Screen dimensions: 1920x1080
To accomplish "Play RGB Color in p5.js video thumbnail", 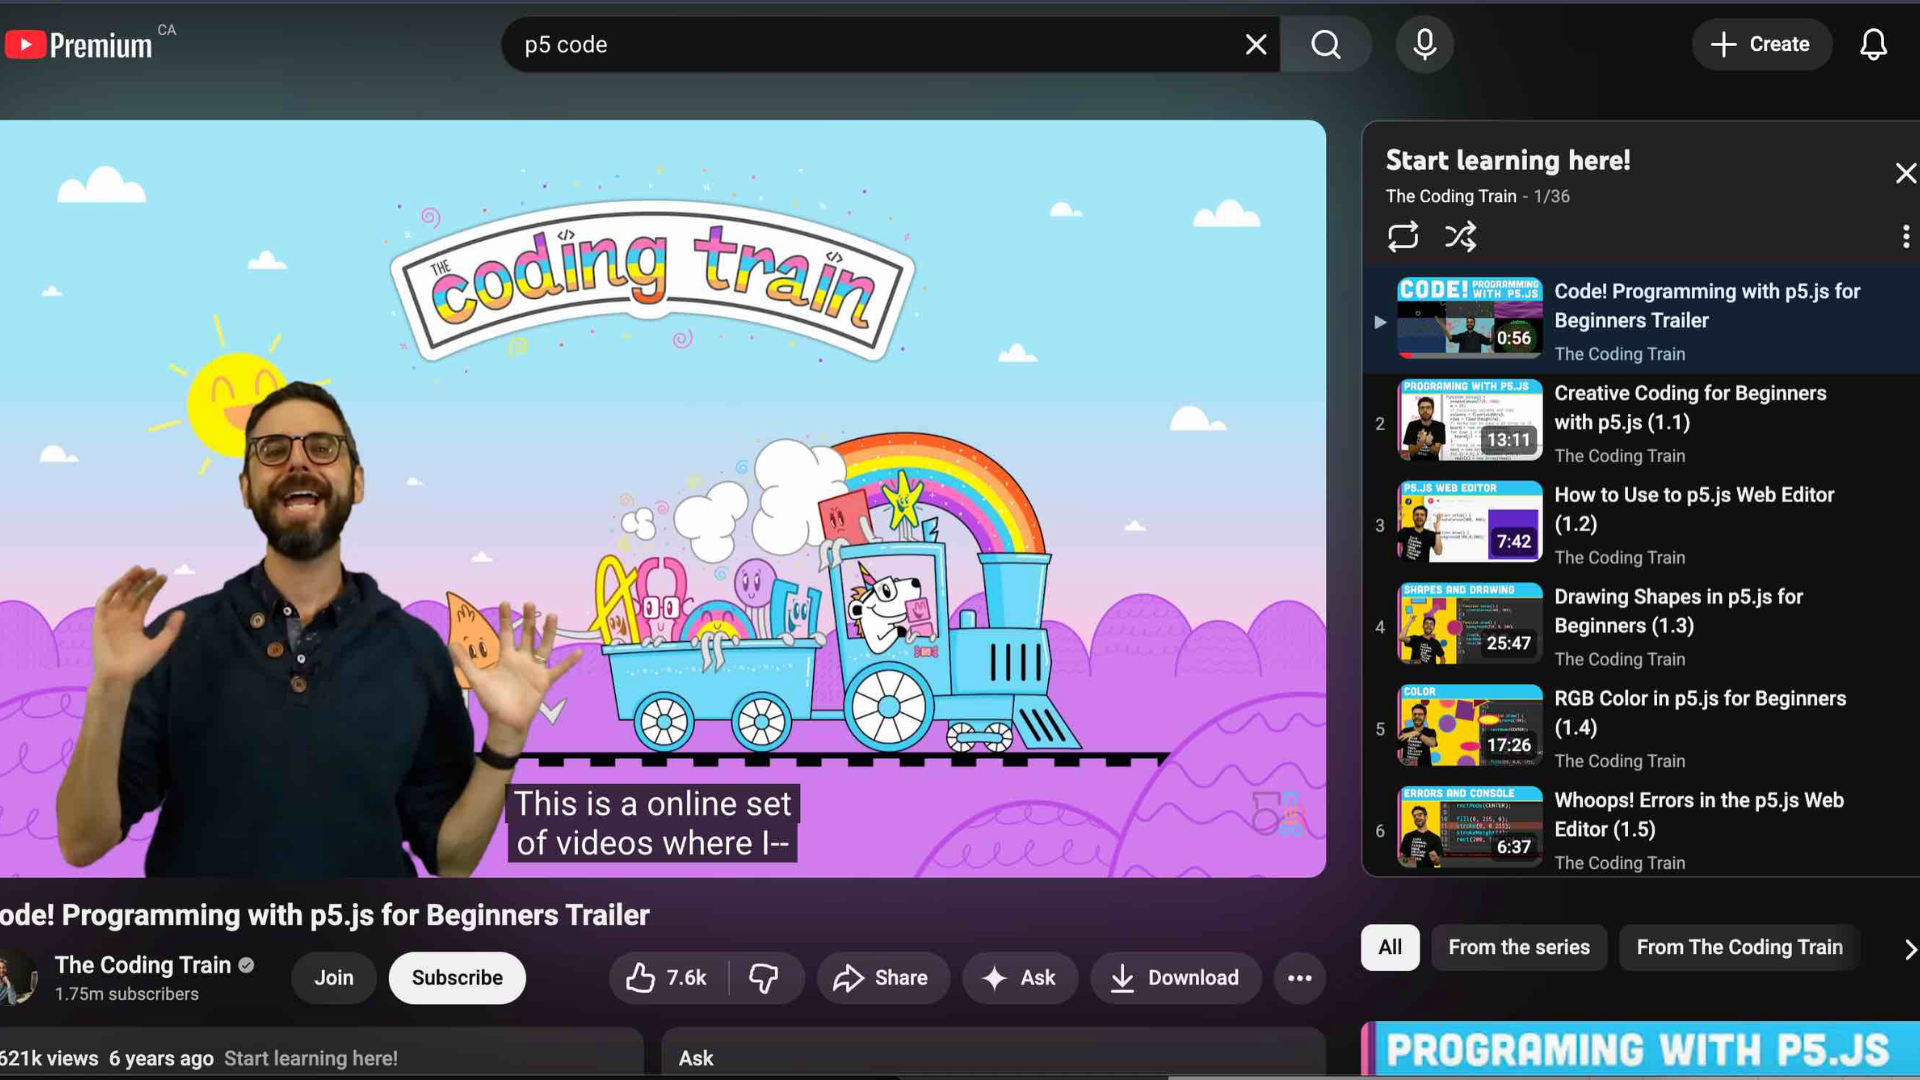I will coord(1469,725).
